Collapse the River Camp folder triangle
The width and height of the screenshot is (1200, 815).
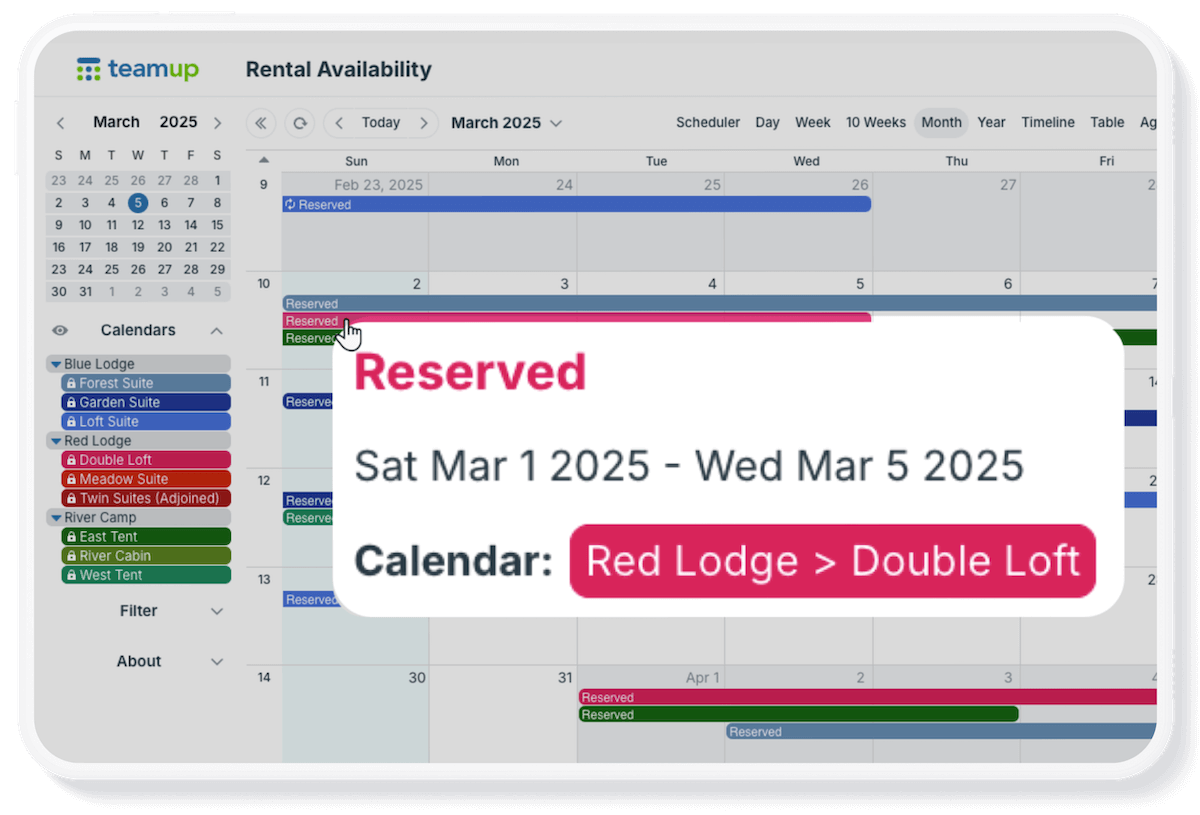[56, 518]
